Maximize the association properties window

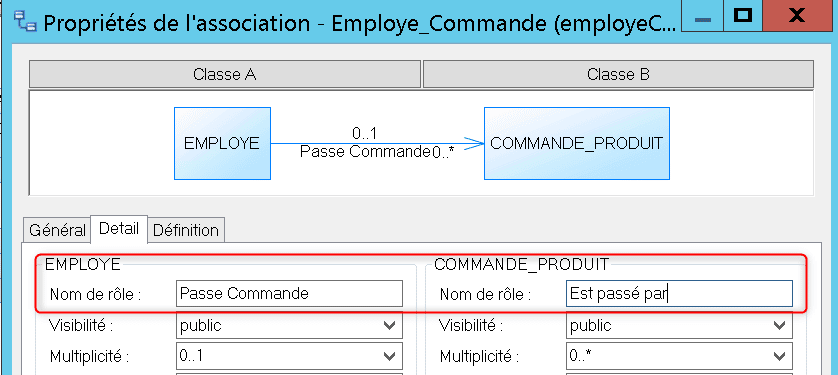(x=742, y=16)
